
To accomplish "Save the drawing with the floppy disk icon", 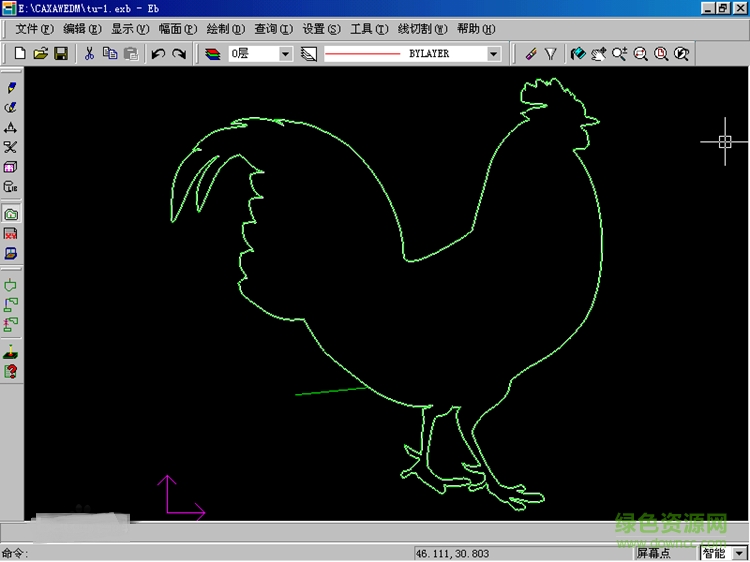I will (60, 53).
